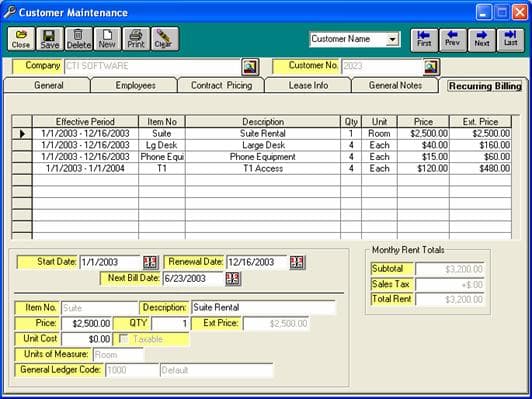532x399 pixels.
Task: Select the Recurring Billing tab
Action: pyautogui.click(x=485, y=86)
